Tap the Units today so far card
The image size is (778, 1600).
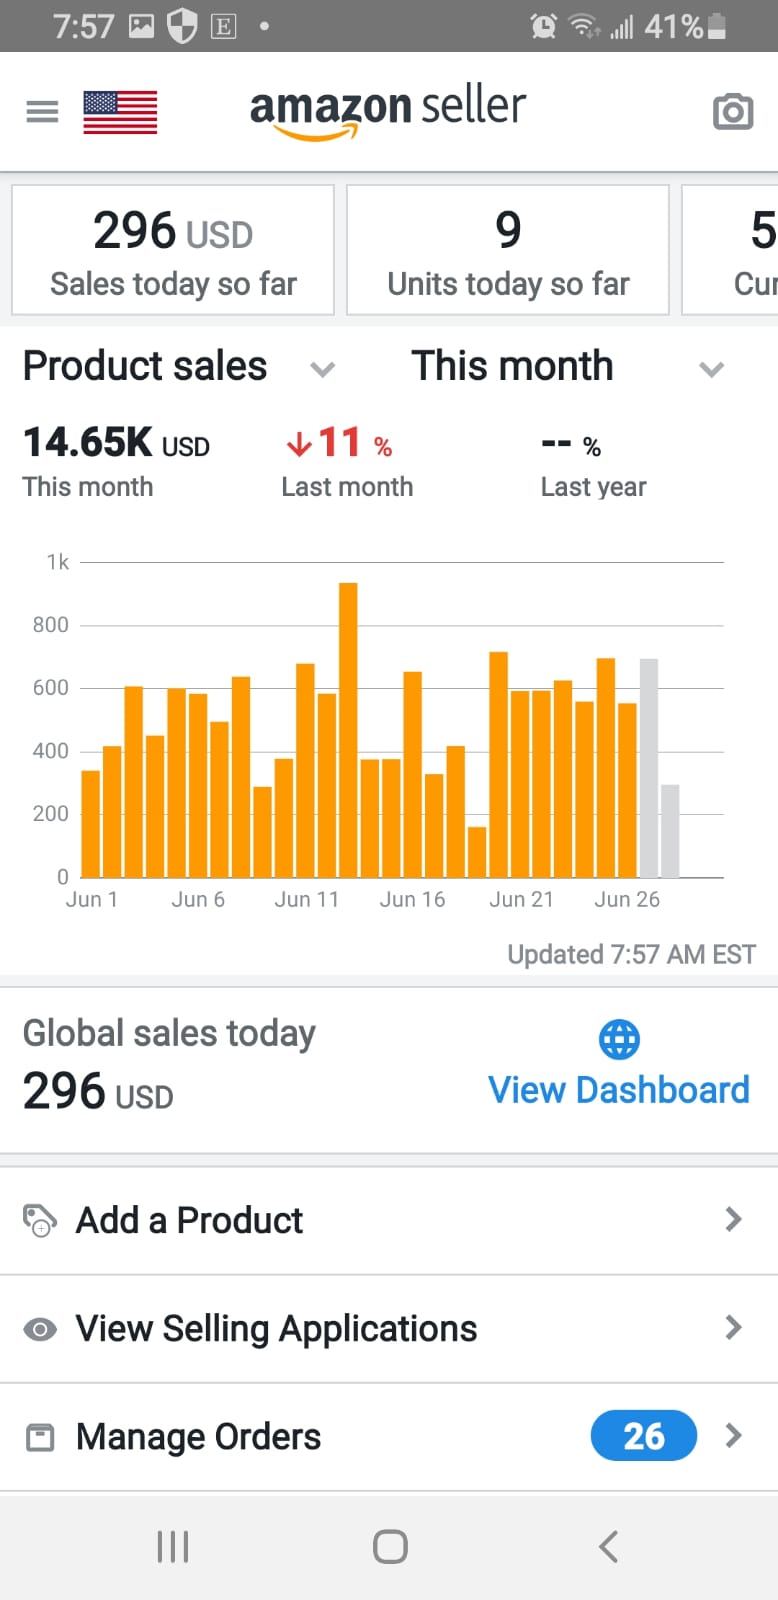pos(508,250)
